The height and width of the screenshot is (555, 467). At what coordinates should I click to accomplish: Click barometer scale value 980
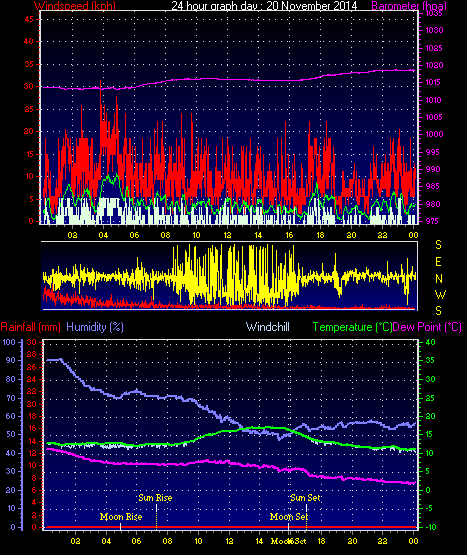432,204
